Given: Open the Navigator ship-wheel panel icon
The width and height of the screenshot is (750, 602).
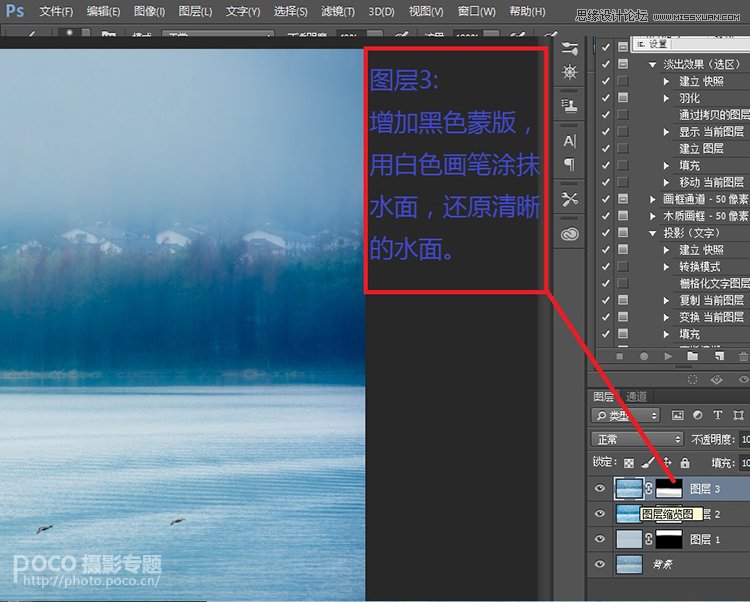Looking at the screenshot, I should (x=569, y=72).
